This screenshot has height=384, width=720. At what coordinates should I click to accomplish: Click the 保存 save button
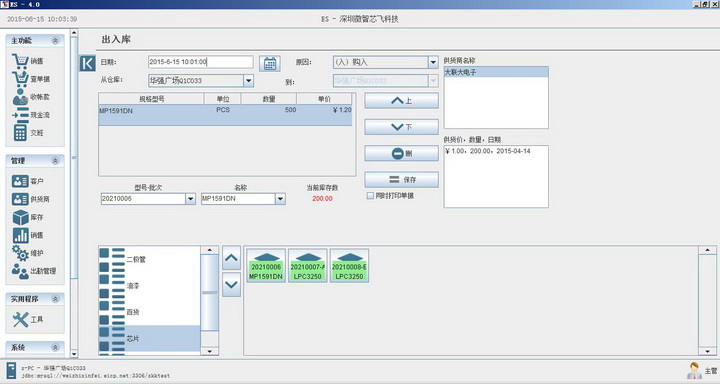(x=401, y=180)
